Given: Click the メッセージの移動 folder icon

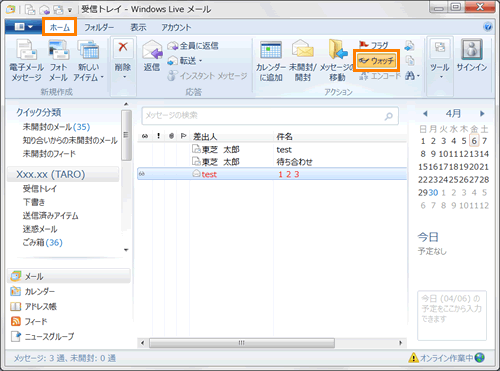Looking at the screenshot, I should (337, 49).
